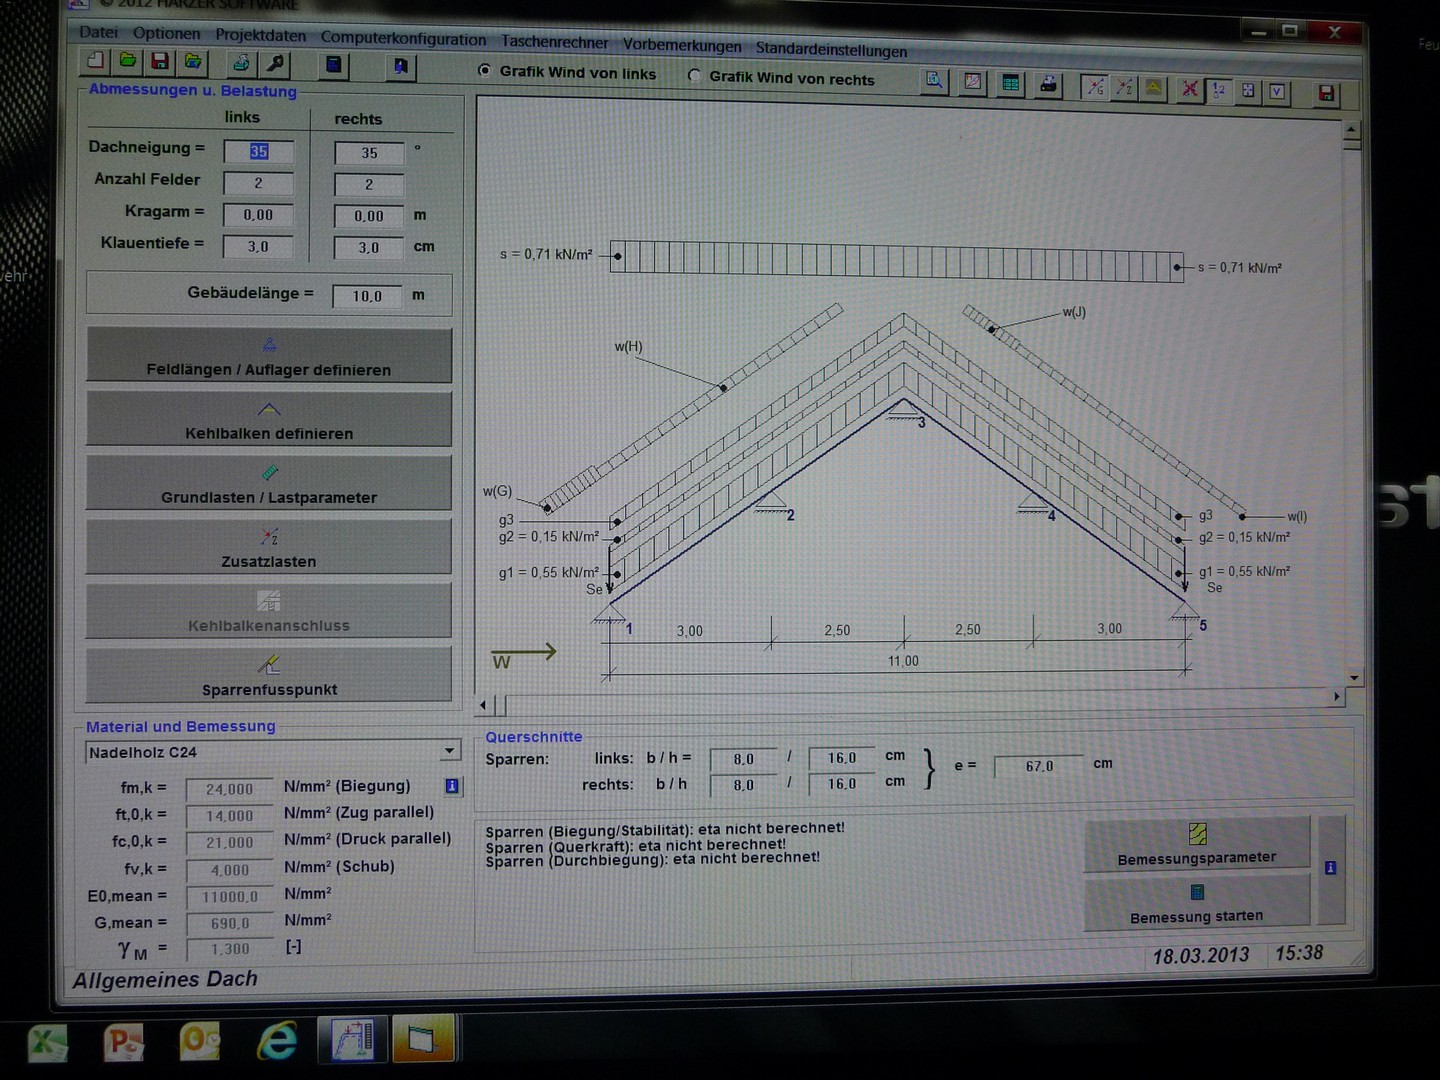Select 'Grafik Wind von links' radio button
Screen dimensions: 1440x1080
(x=485, y=71)
